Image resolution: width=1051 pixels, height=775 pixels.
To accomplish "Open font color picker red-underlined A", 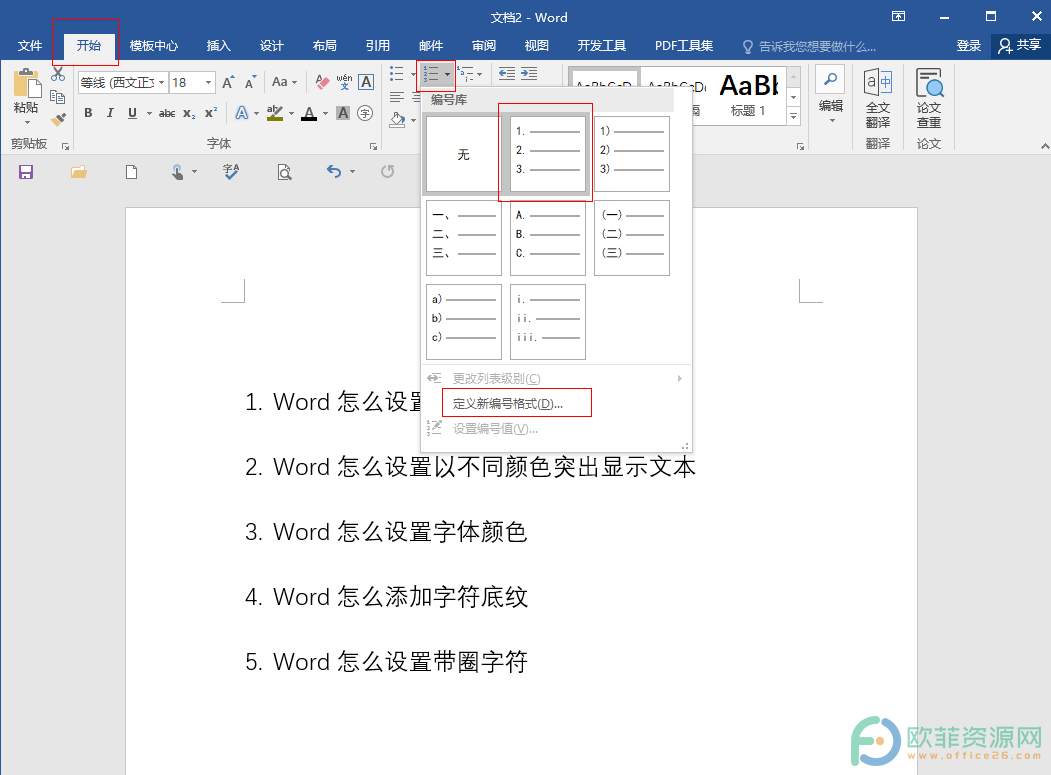I will point(309,113).
